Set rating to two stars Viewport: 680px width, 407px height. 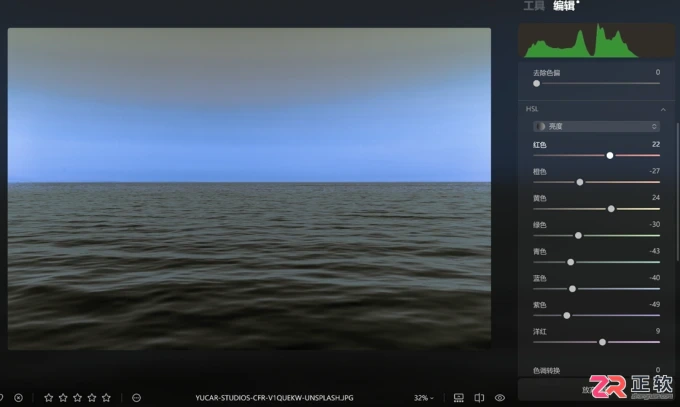pyautogui.click(x=63, y=397)
